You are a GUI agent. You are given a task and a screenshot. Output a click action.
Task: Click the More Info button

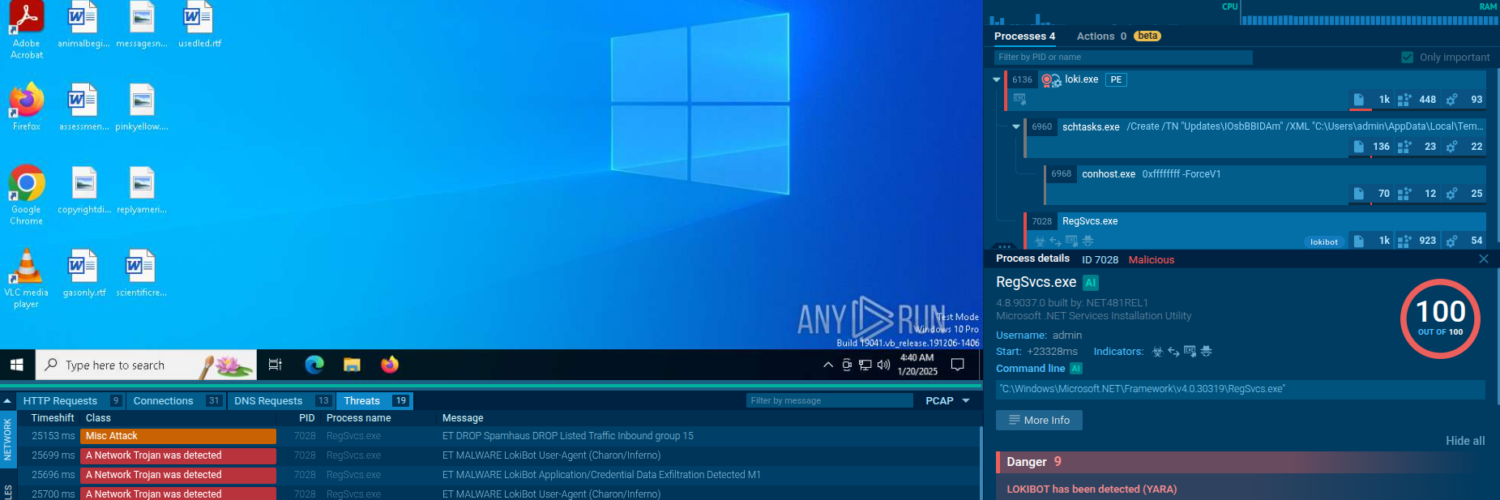coord(1039,420)
